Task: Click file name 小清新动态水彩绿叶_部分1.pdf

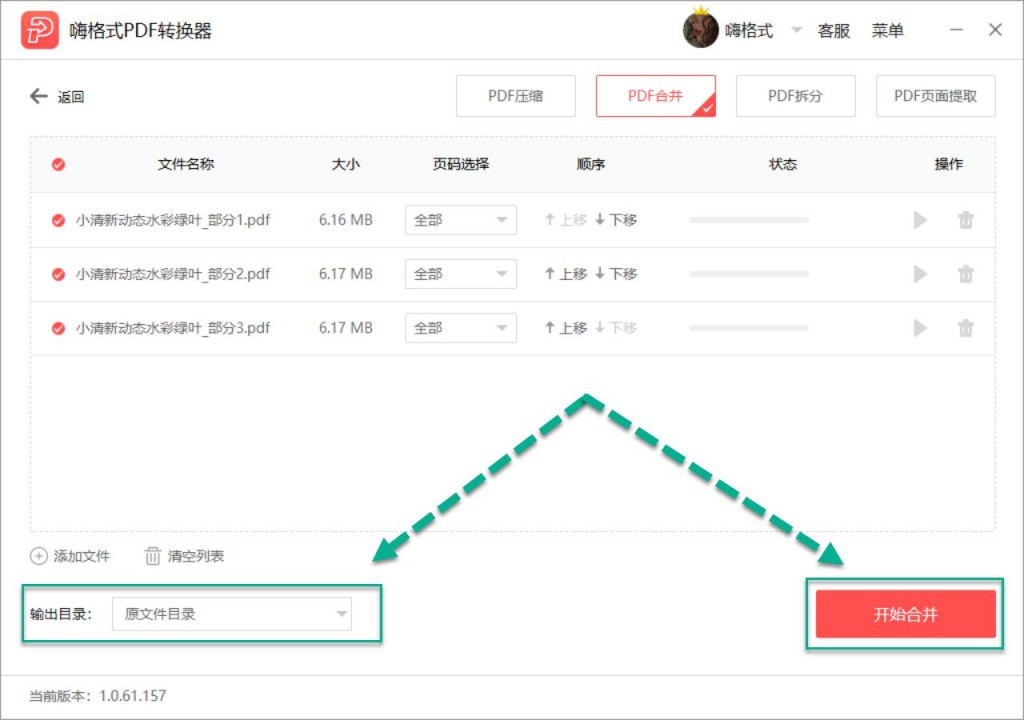Action: [172, 220]
